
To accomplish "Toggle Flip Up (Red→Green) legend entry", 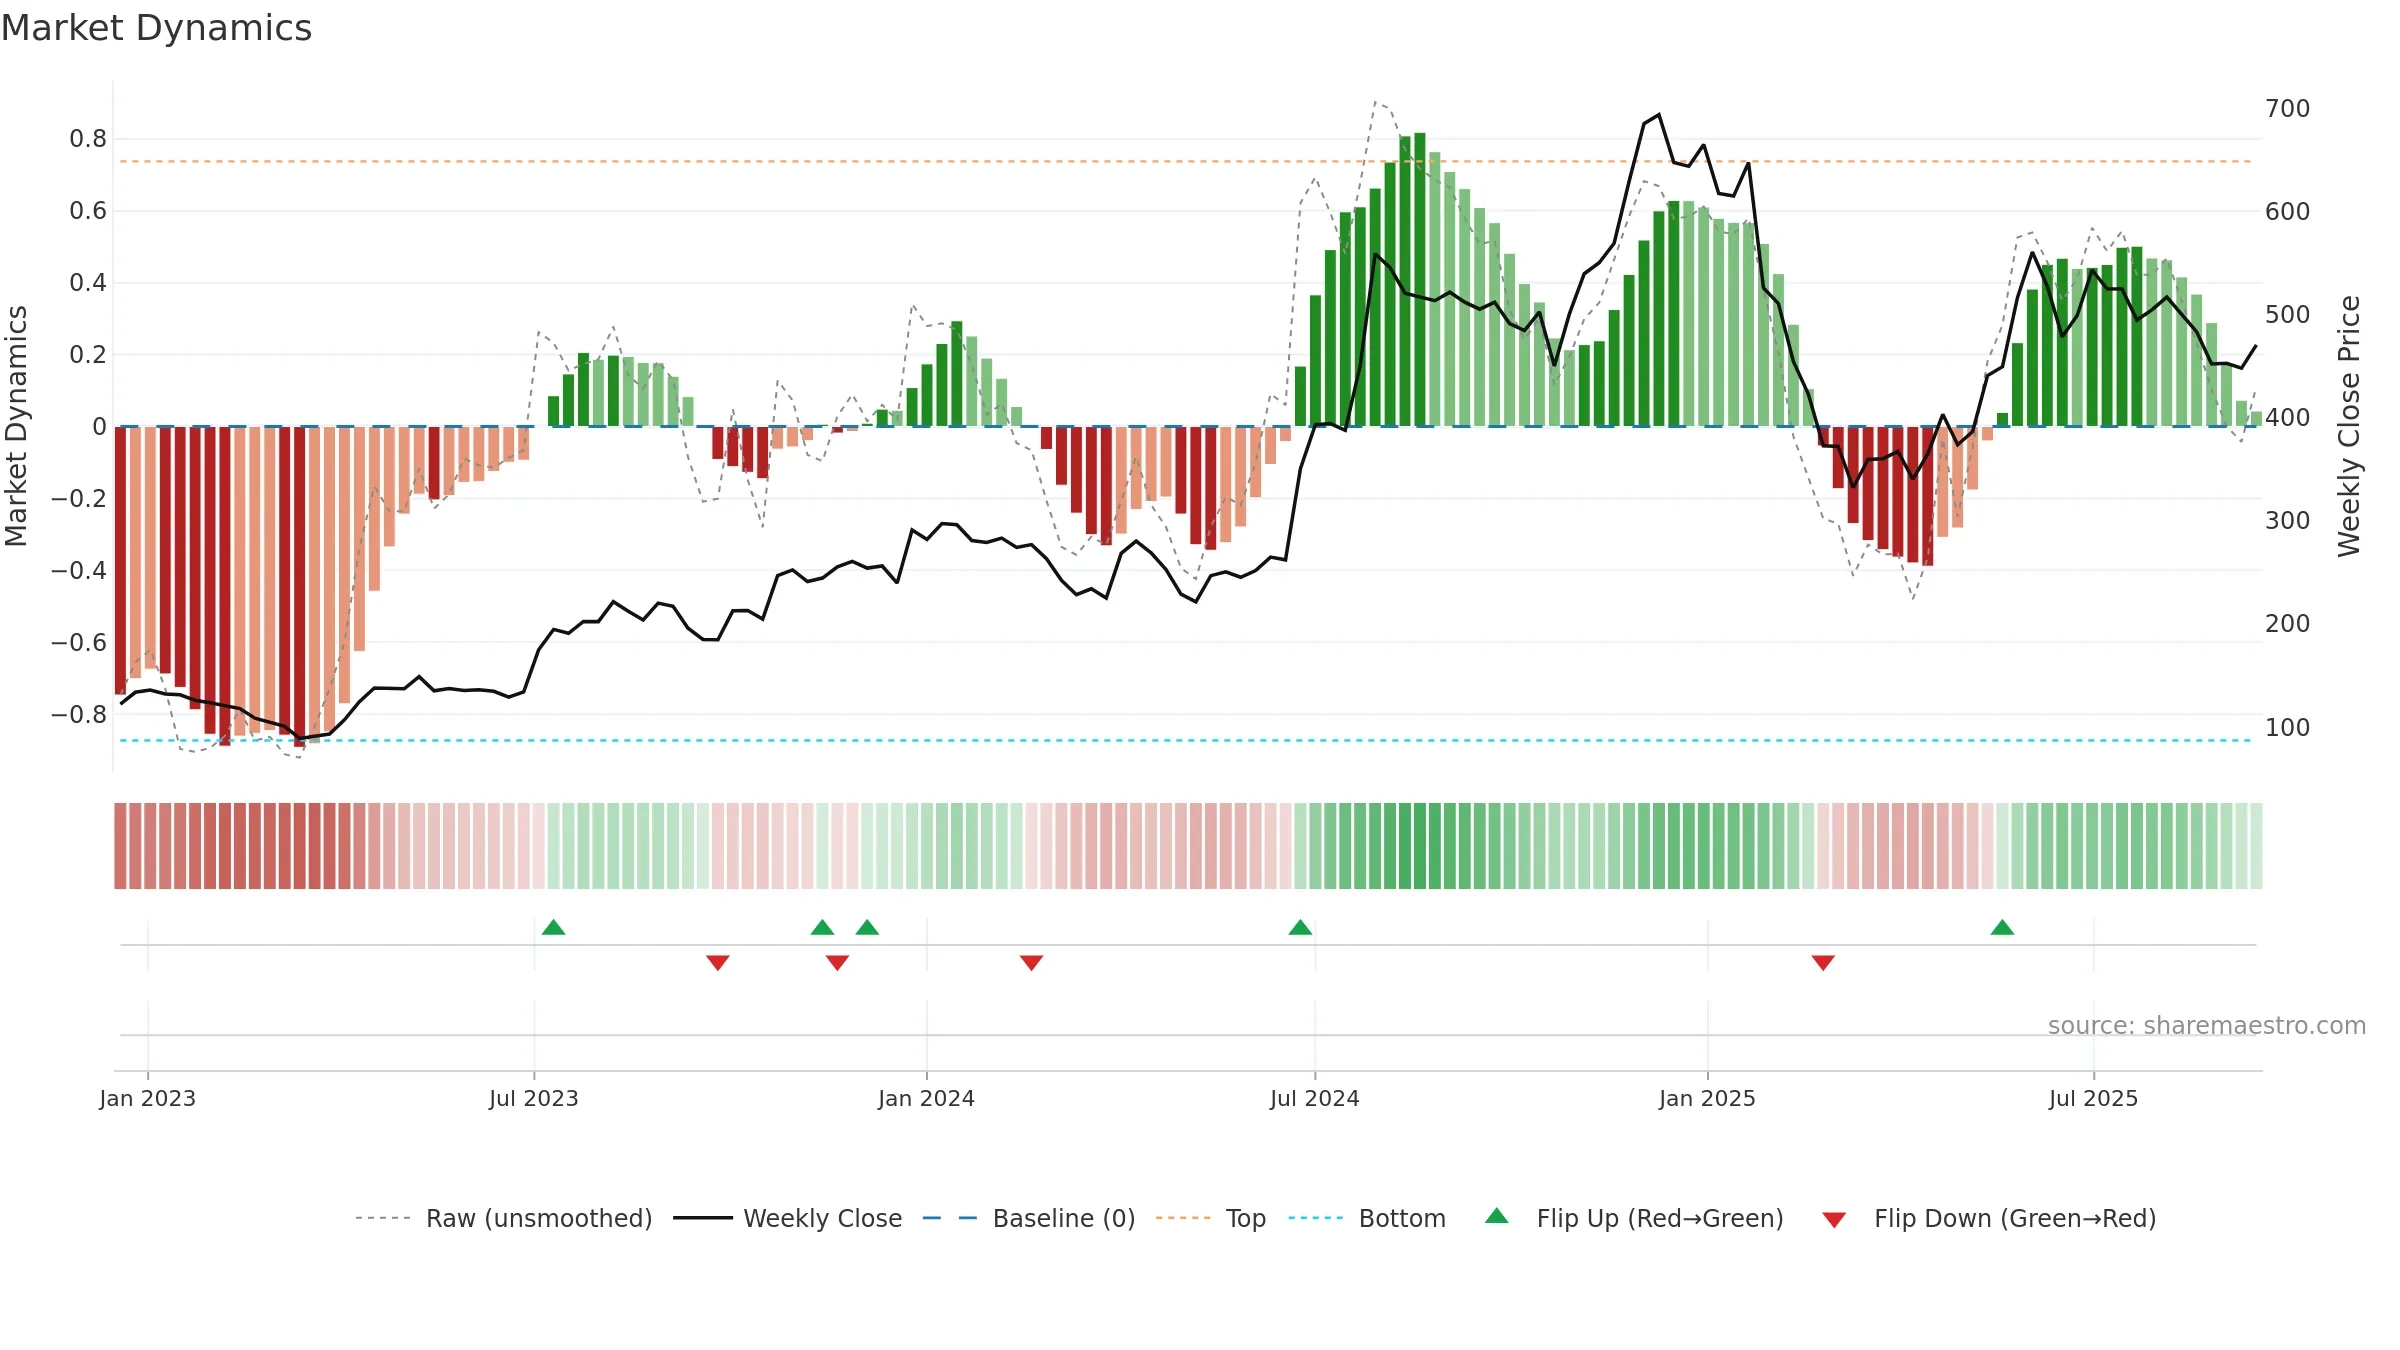I will click(x=1635, y=1218).
